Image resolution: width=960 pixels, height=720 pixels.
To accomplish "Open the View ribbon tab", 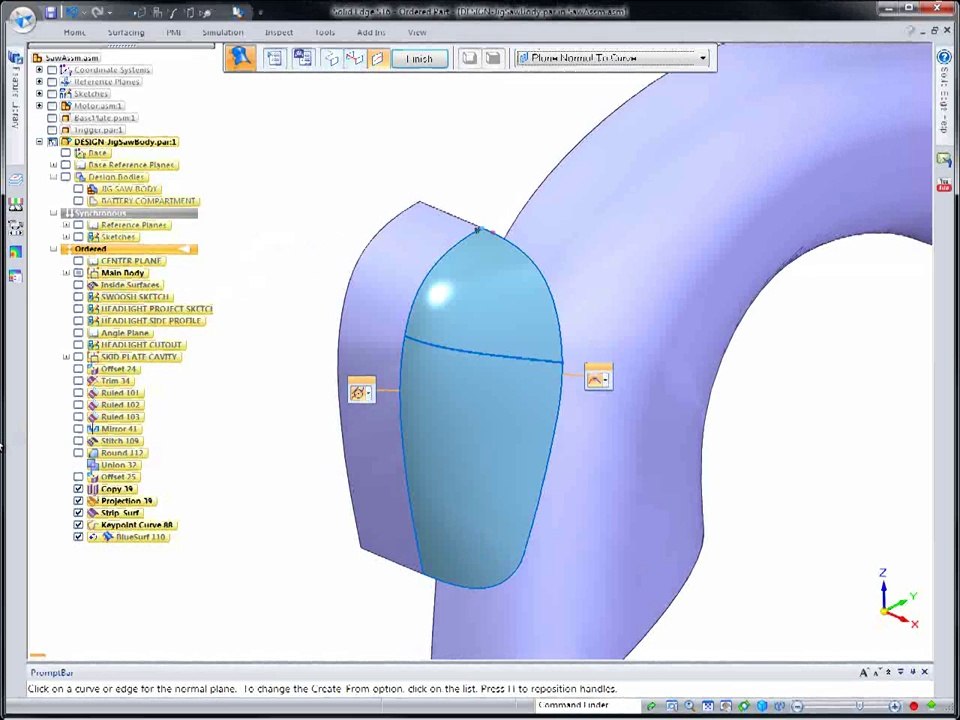I will pos(417,32).
